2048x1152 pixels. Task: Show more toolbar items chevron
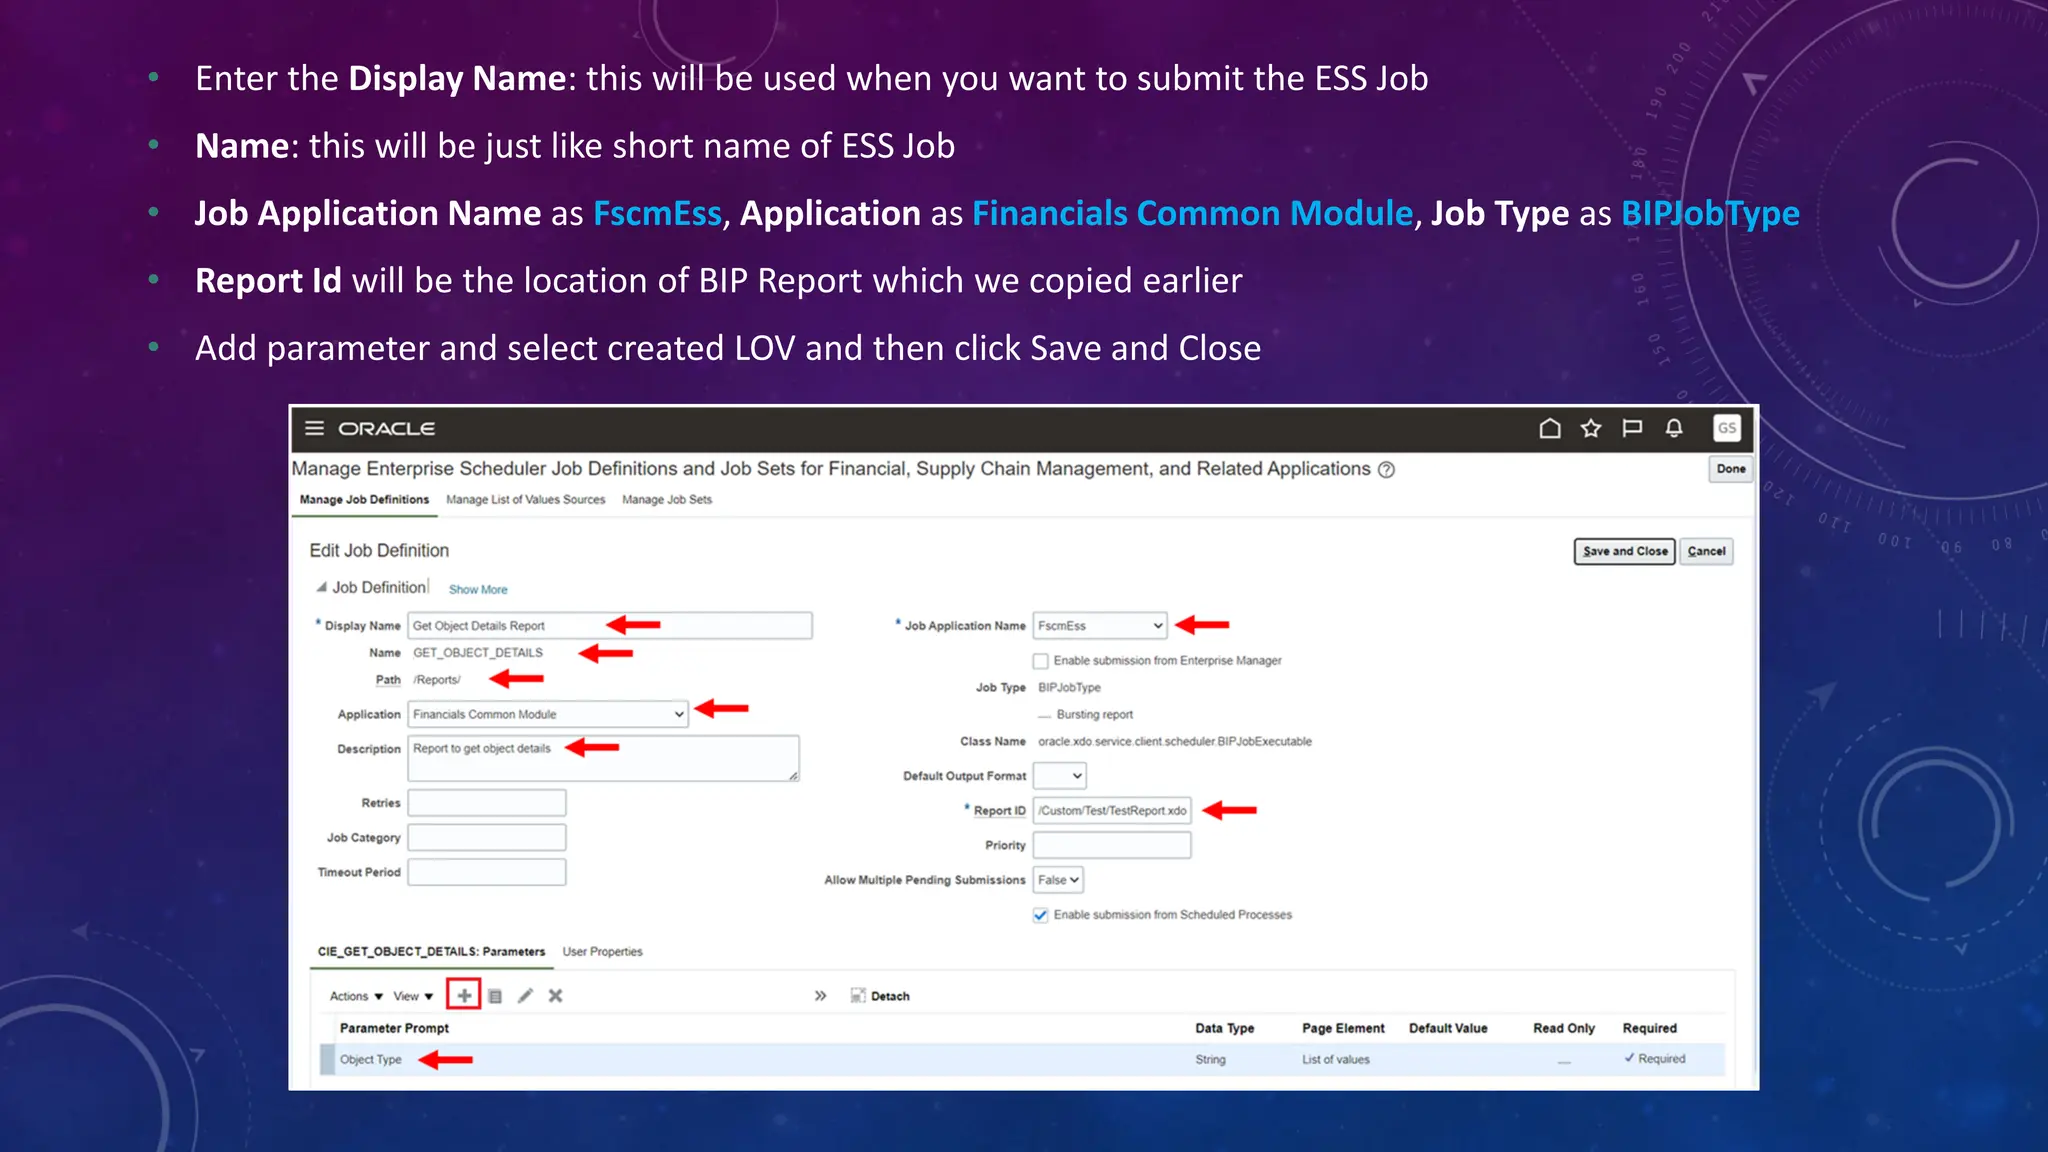click(820, 996)
